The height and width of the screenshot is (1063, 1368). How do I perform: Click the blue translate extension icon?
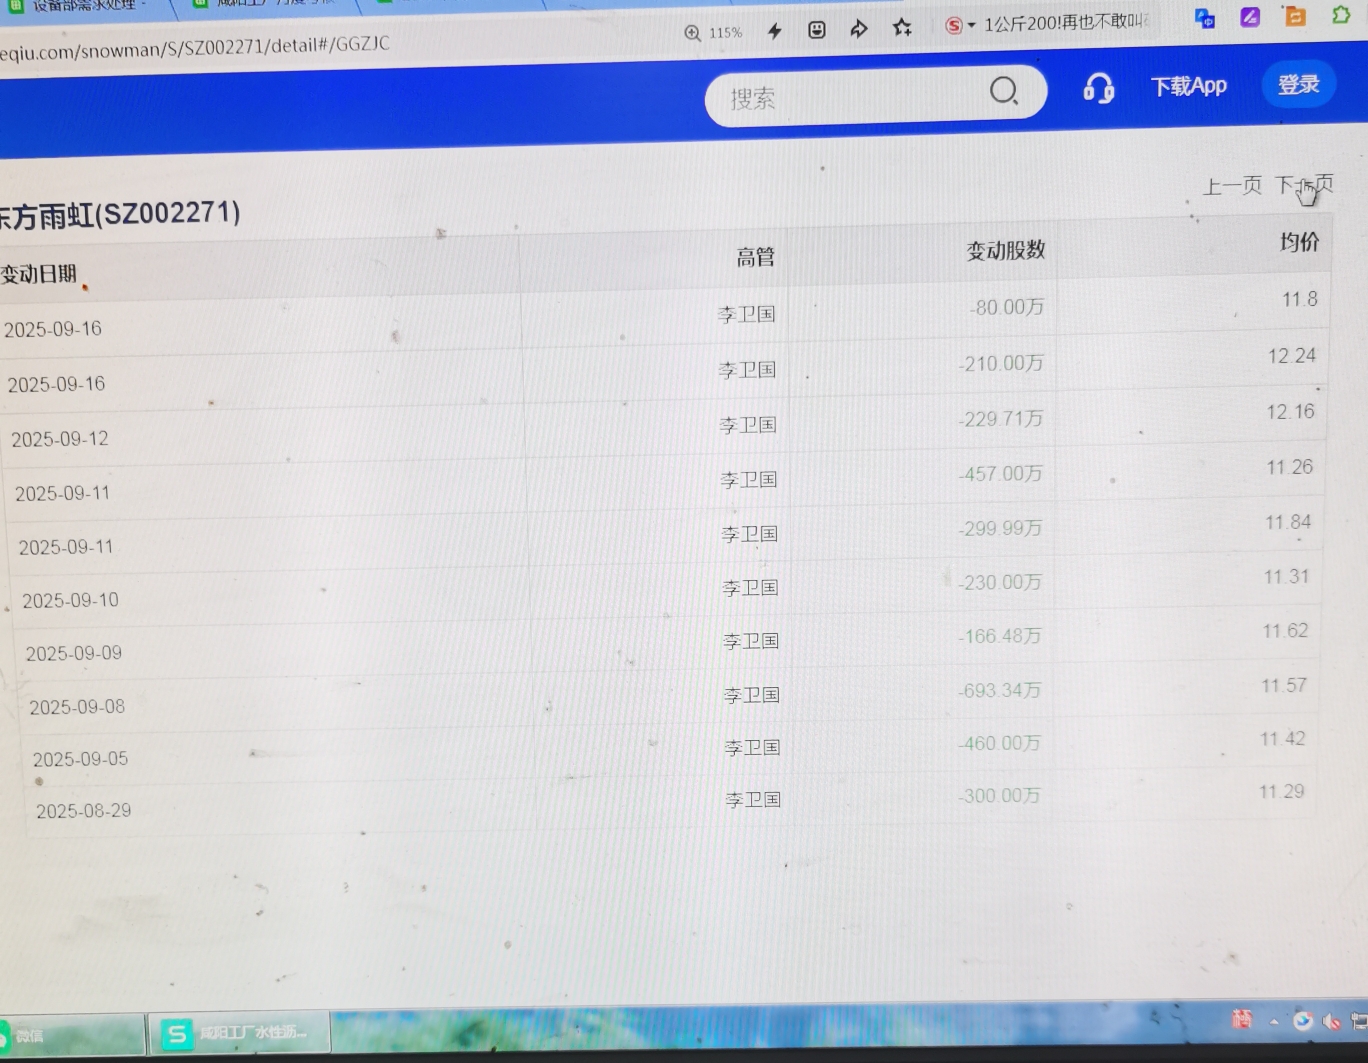tap(1205, 18)
